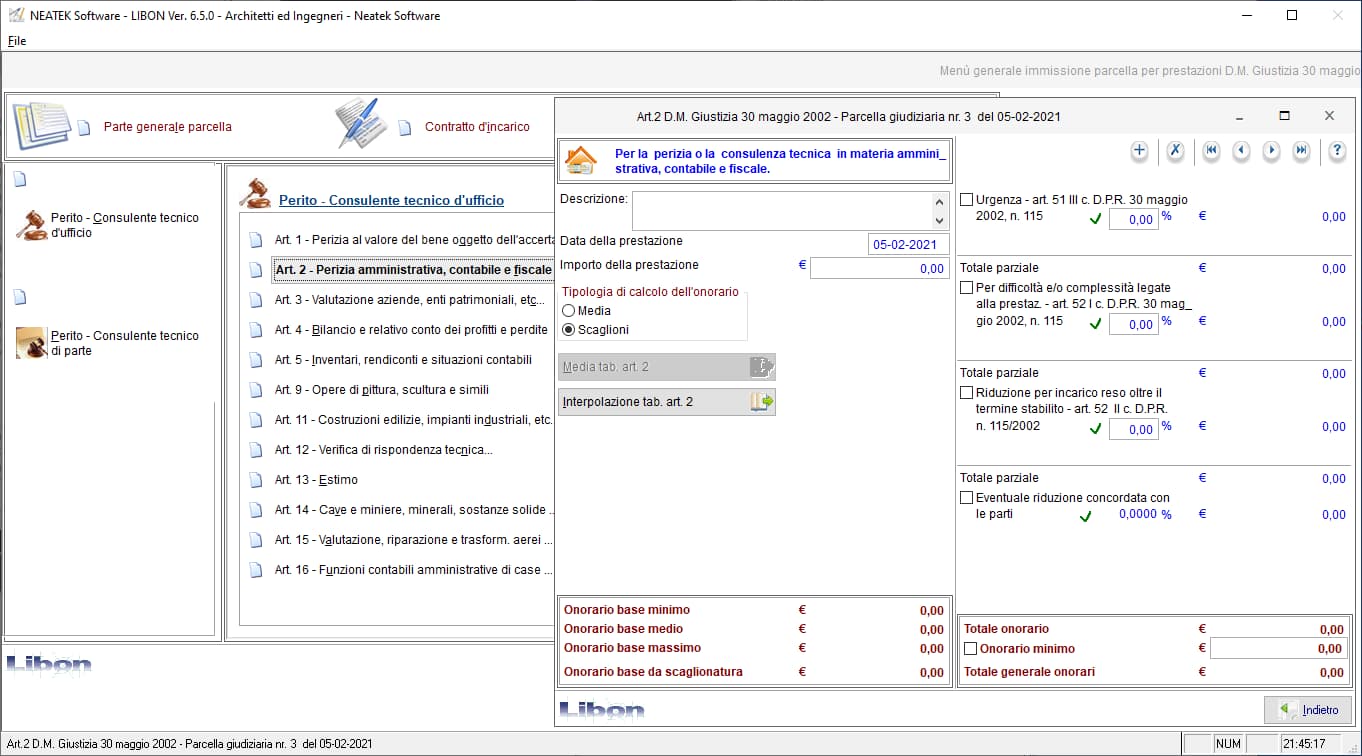Click the green check for riduzione concordata

coord(1085,516)
